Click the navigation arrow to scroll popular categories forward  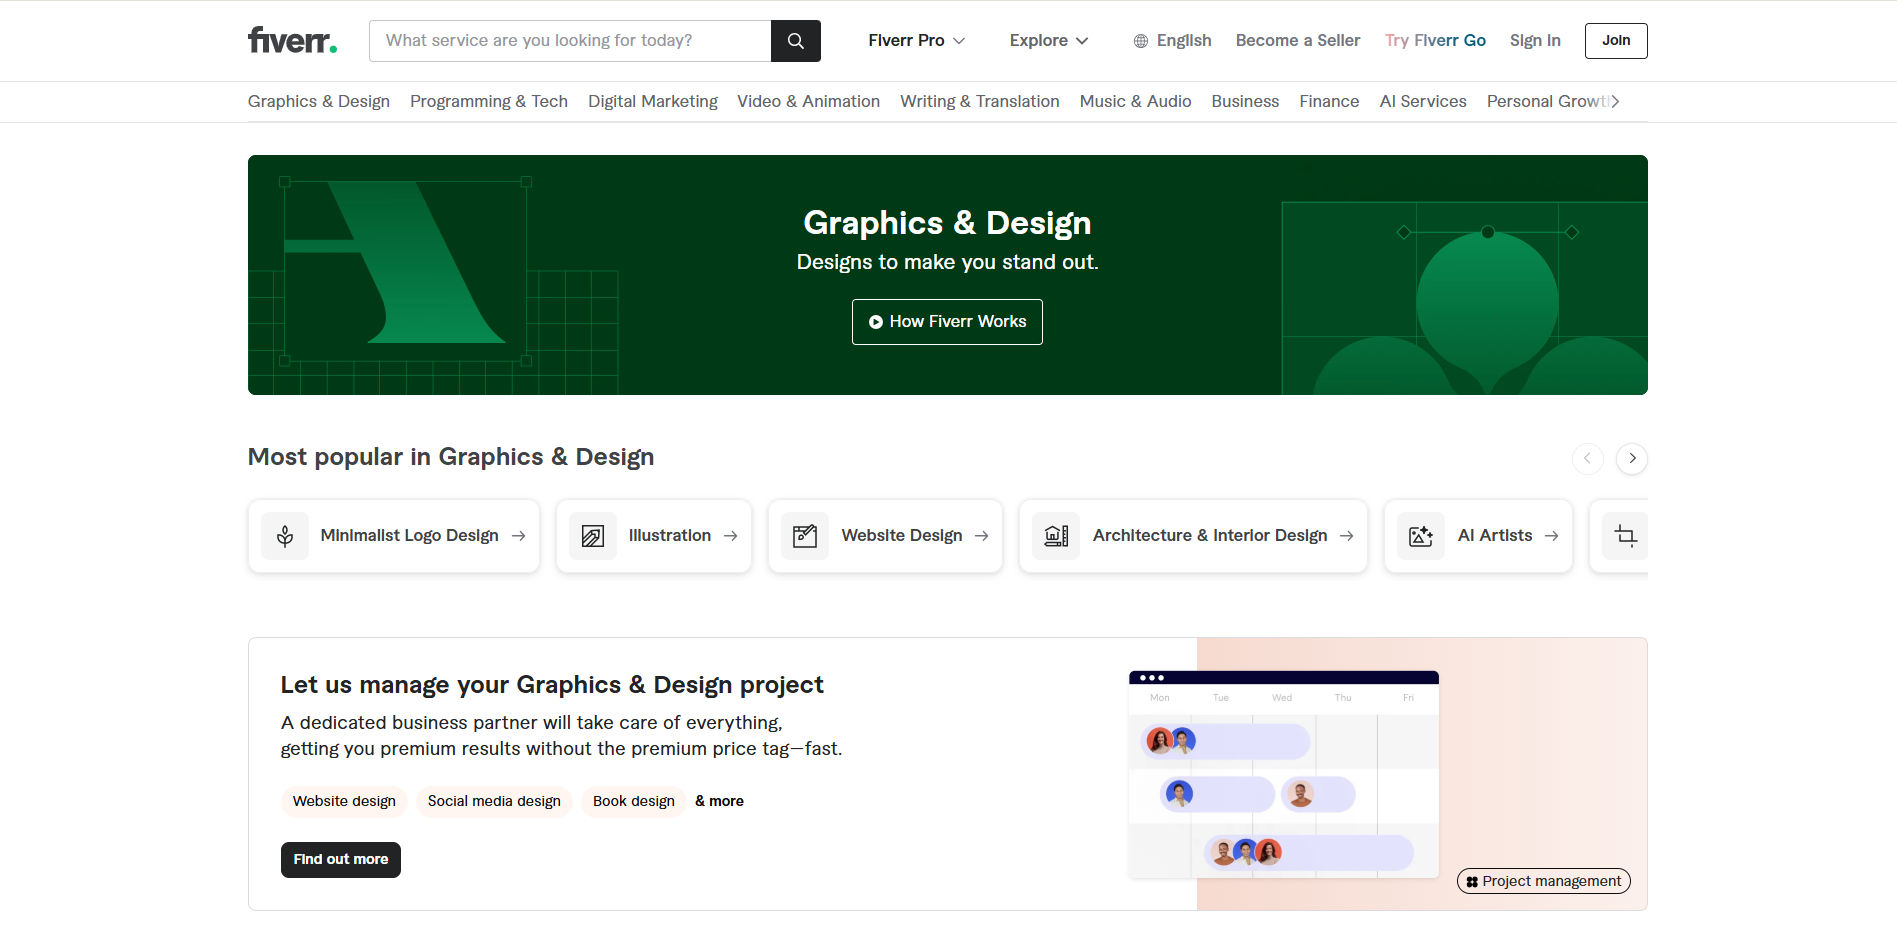[1632, 458]
